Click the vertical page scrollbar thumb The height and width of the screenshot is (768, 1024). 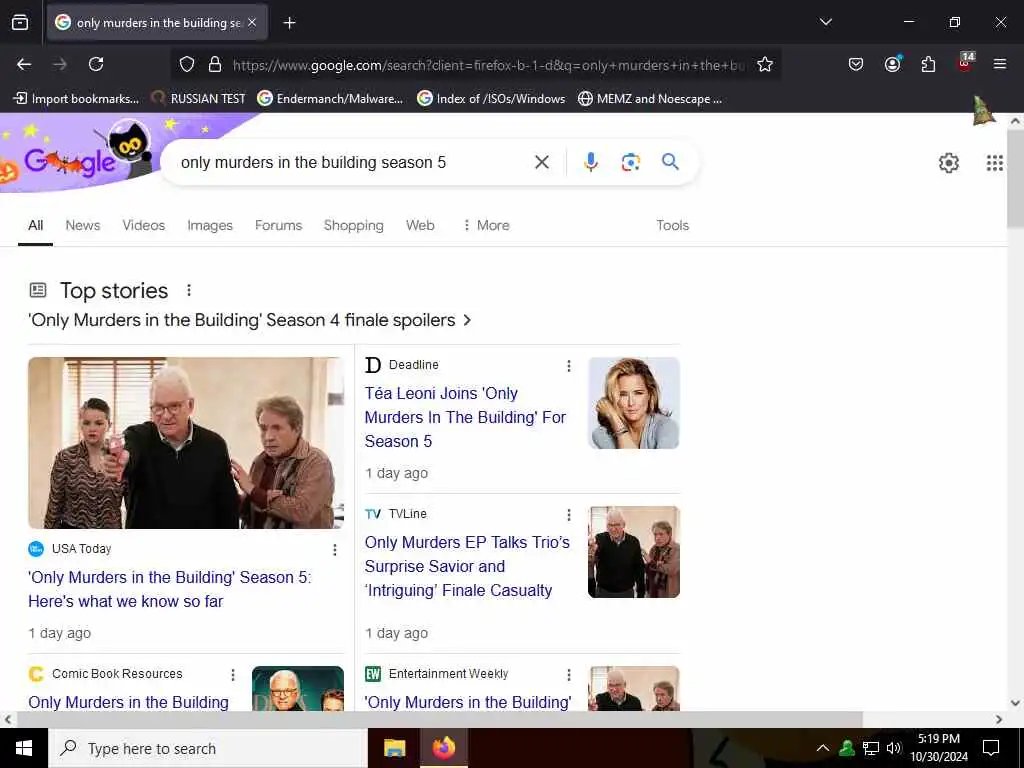tap(1015, 178)
